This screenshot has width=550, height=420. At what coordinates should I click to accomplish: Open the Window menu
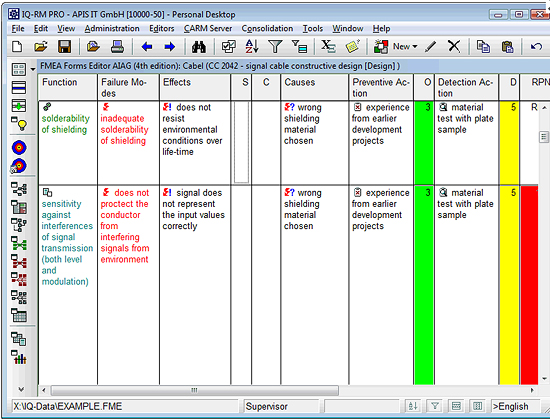tap(348, 28)
